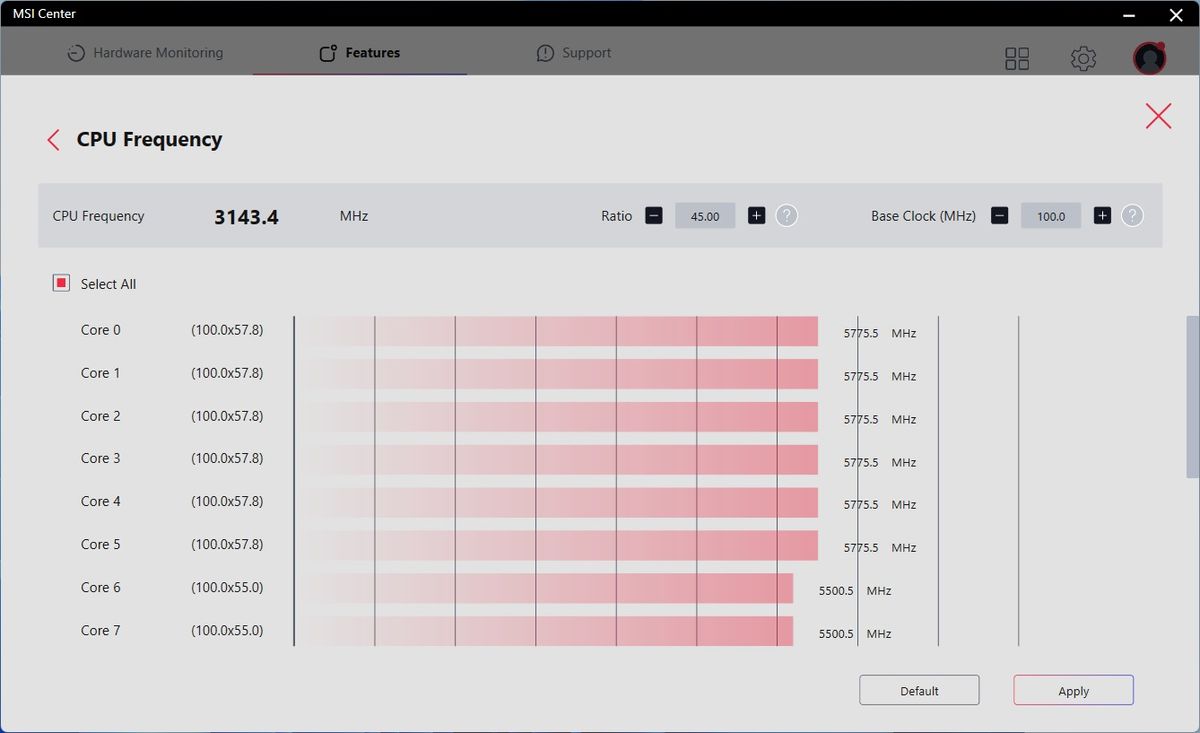Open the apps grid icon
1200x733 pixels.
click(x=1017, y=59)
